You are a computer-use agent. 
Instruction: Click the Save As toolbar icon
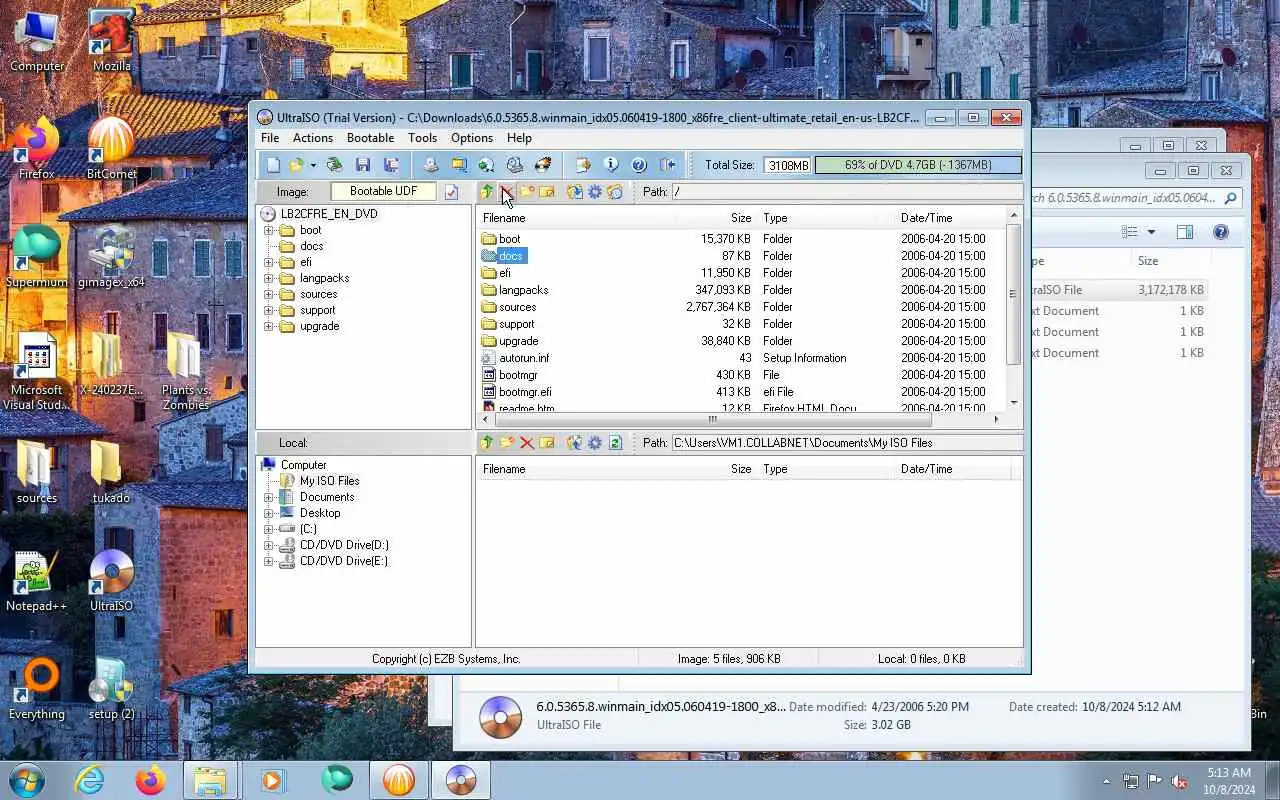point(391,165)
